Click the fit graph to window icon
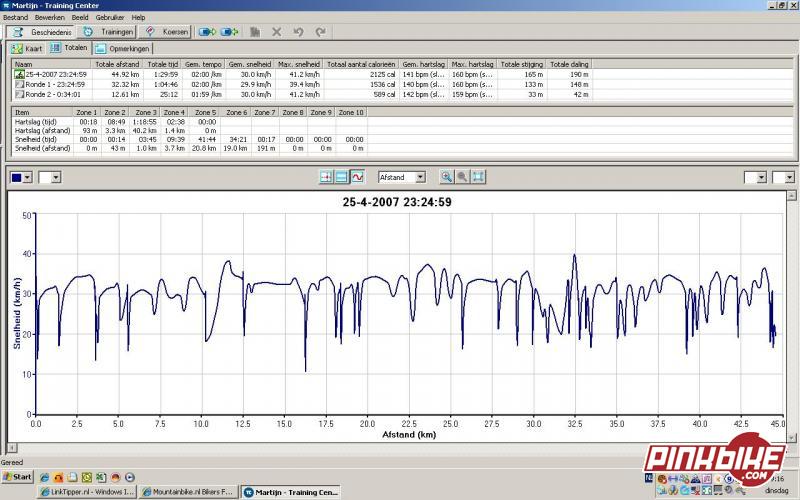 pos(478,177)
